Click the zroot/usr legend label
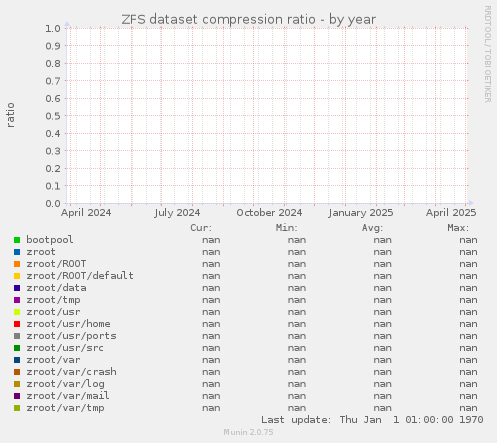This screenshot has height=443, width=497. click(x=53, y=312)
